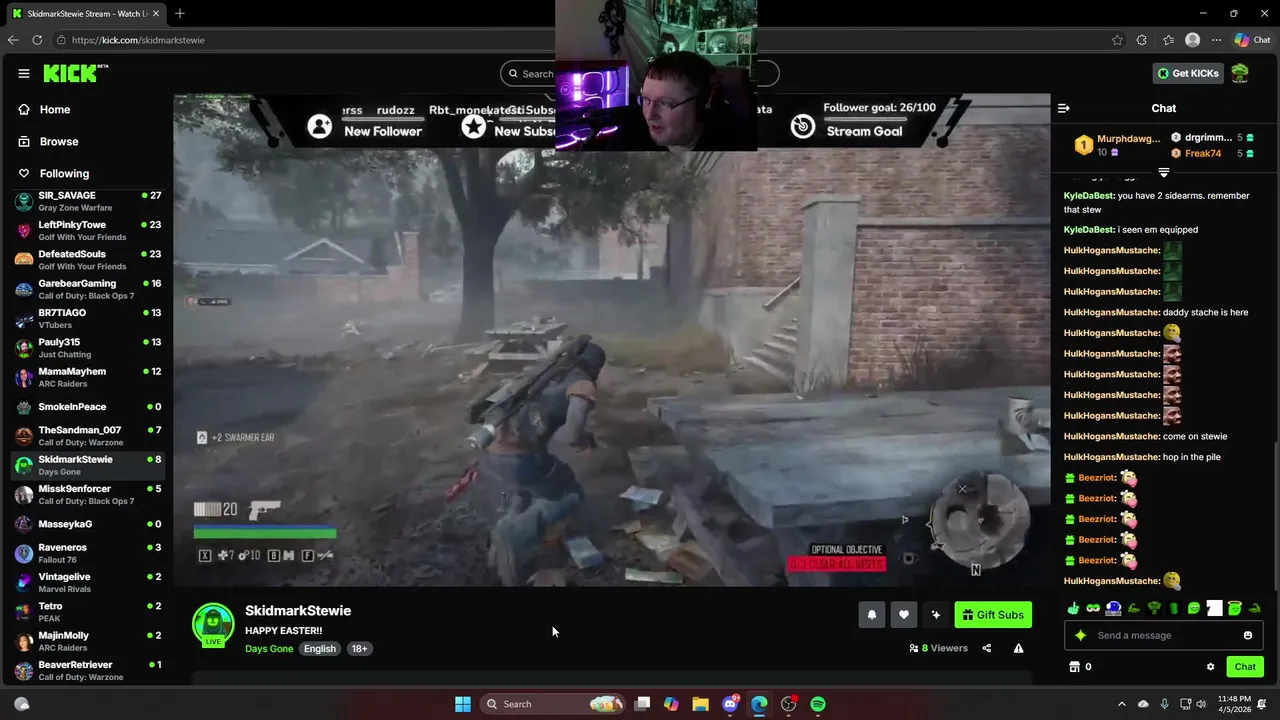Image resolution: width=1280 pixels, height=720 pixels.
Task: Open Vintagelive channel in sidebar
Action: [x=87, y=583]
